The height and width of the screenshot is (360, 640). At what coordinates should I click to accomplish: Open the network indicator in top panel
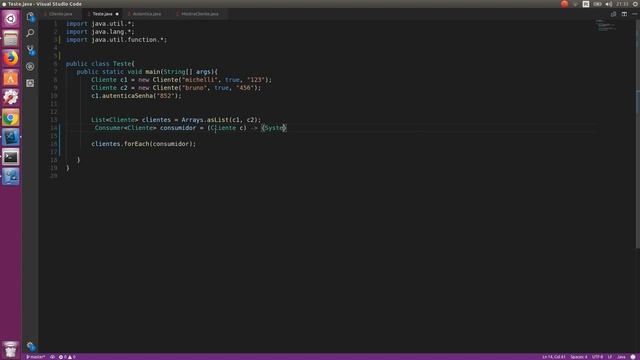coord(576,4)
